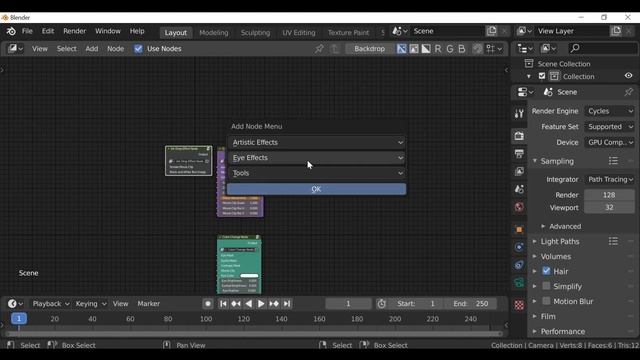Viewport: 640px width, 360px height.
Task: Select Alpha backdrop channel icon
Action: [x=426, y=49]
